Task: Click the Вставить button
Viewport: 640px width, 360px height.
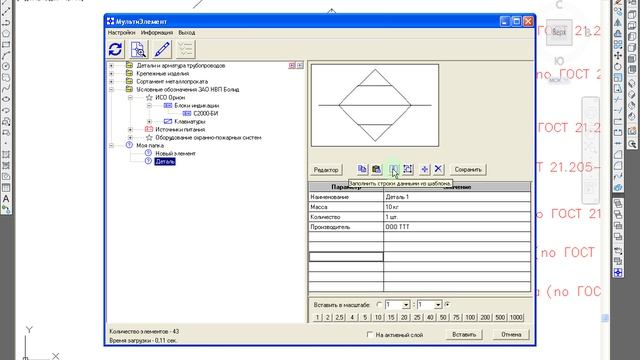Action: 464,334
